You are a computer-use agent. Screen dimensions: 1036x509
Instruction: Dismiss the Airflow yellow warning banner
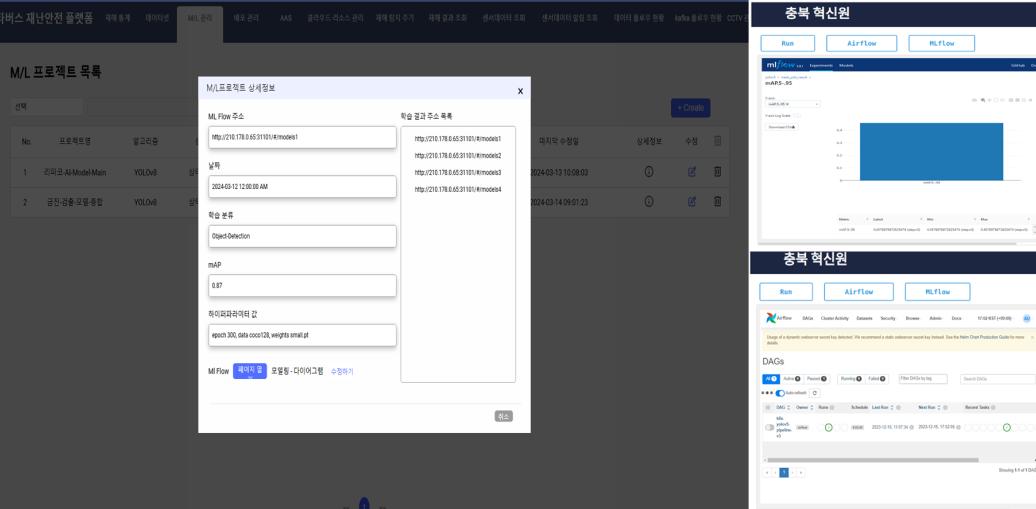click(x=1032, y=337)
